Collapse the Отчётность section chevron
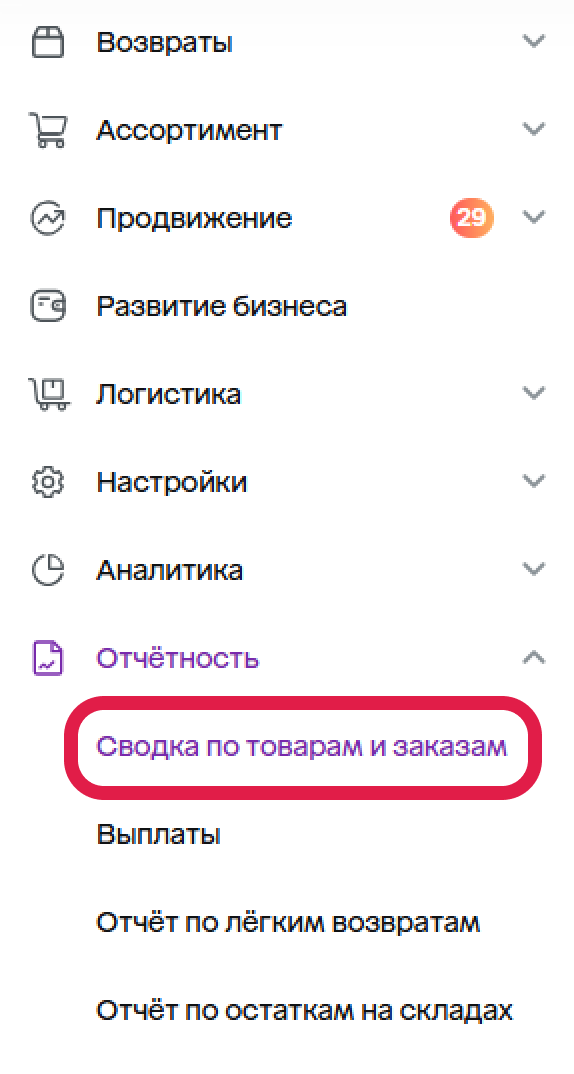Viewport: 574px width, 1074px height. [x=534, y=658]
